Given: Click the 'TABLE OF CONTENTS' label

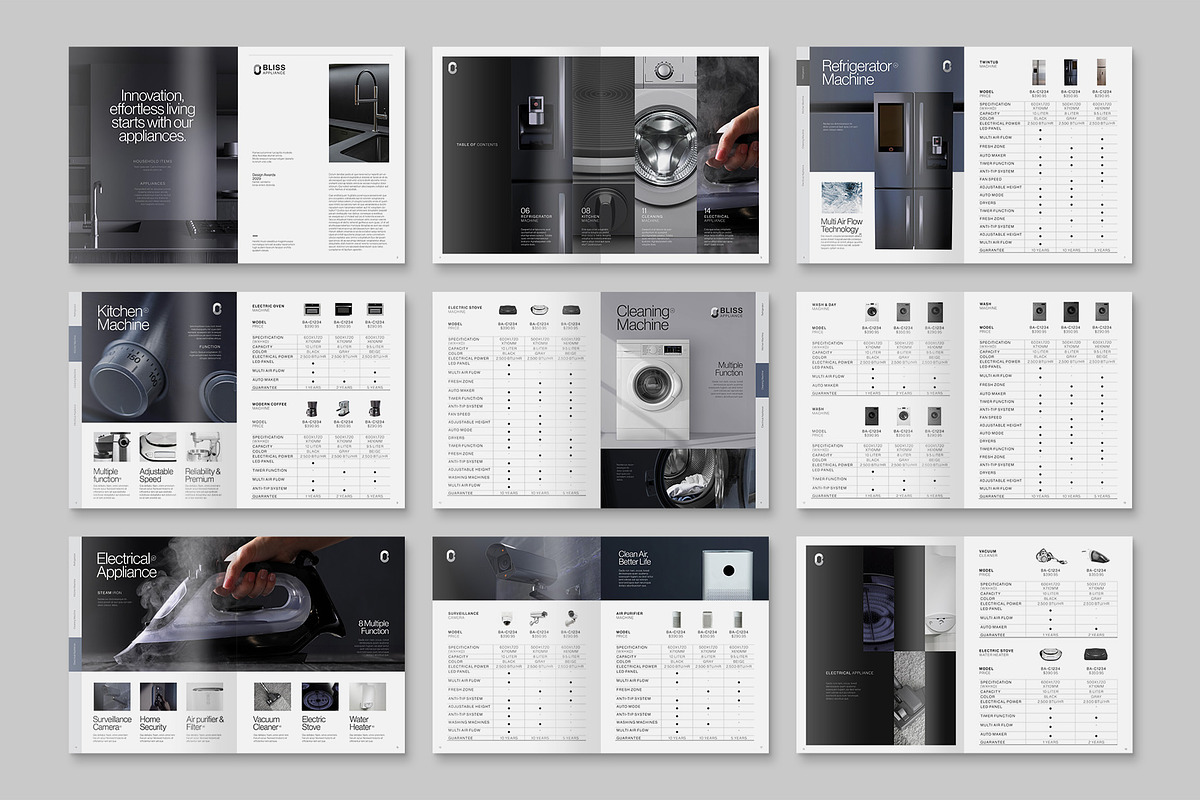Looking at the screenshot, I should [x=477, y=145].
